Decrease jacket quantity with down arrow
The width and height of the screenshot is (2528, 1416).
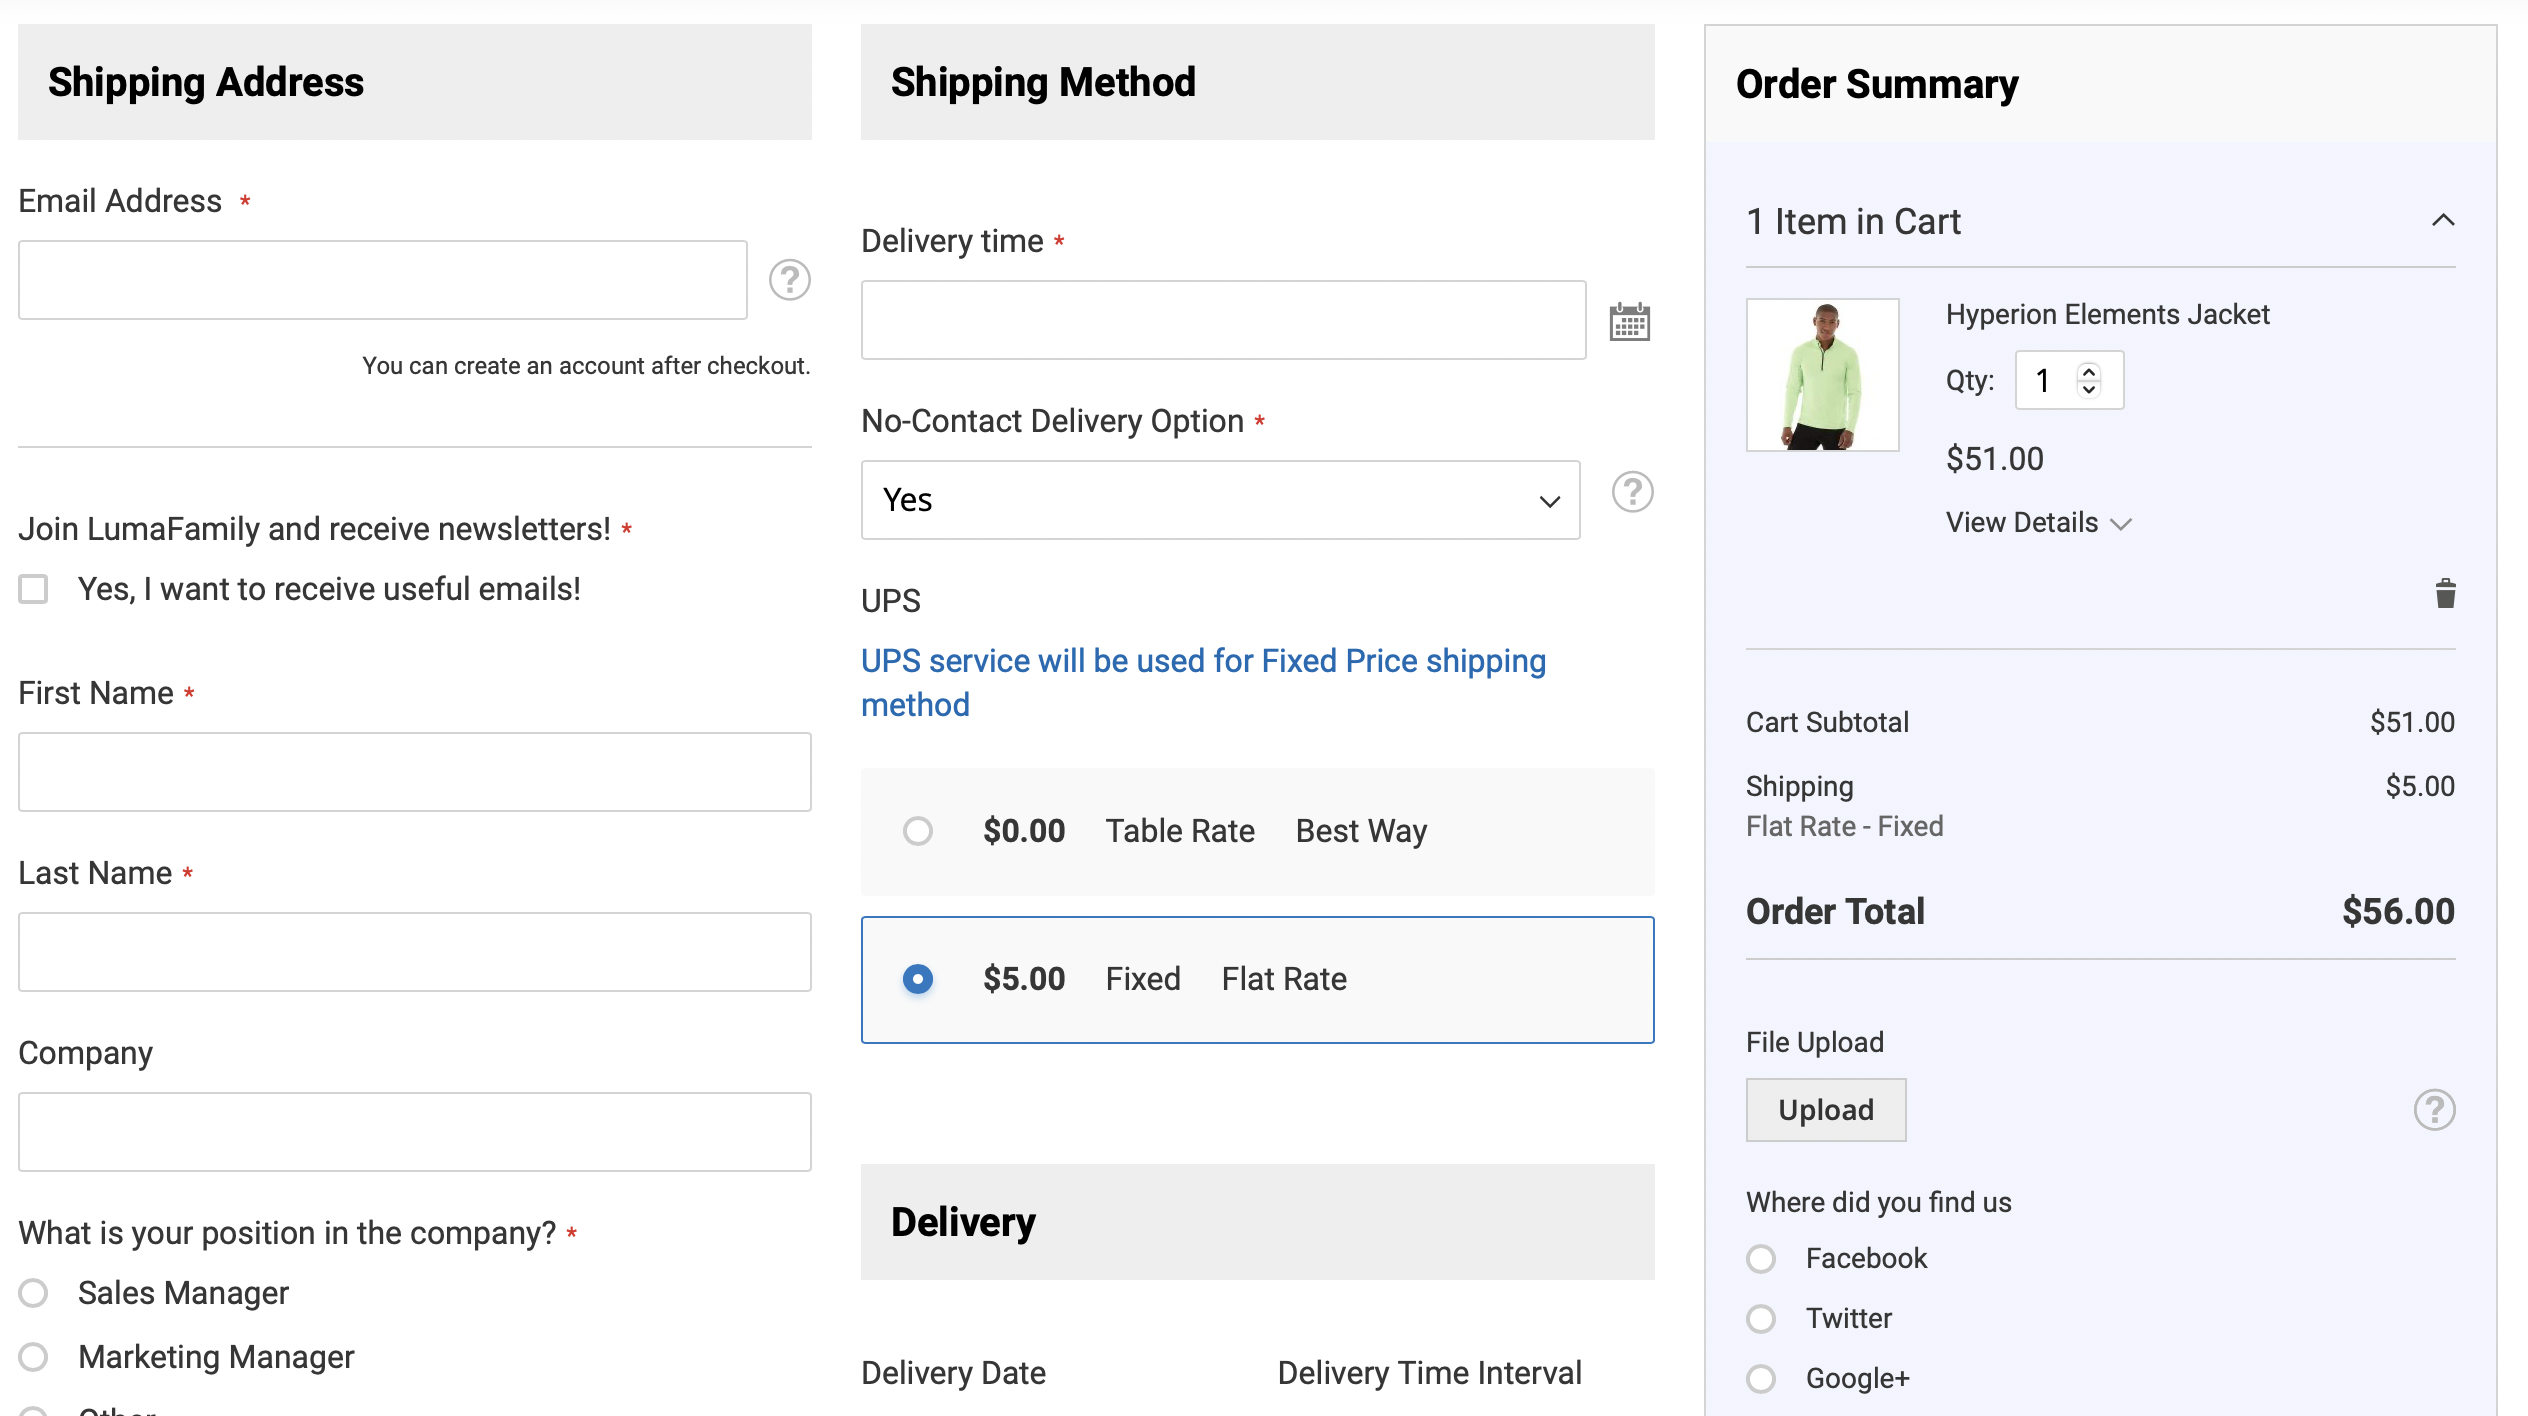pyautogui.click(x=2089, y=390)
